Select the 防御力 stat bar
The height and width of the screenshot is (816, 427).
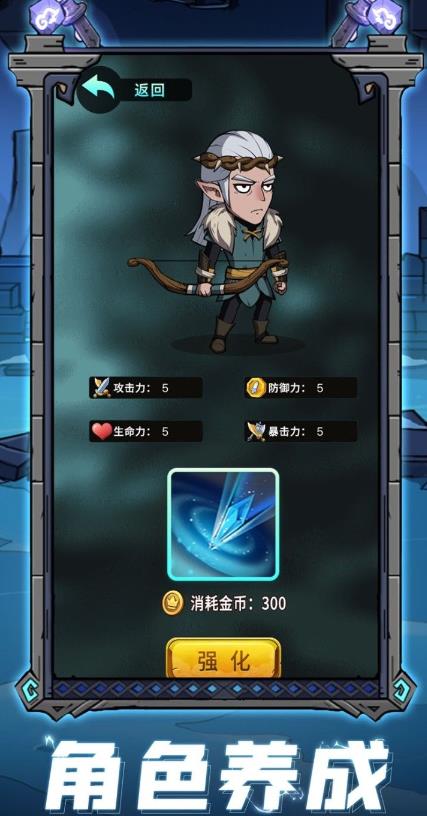[301, 388]
